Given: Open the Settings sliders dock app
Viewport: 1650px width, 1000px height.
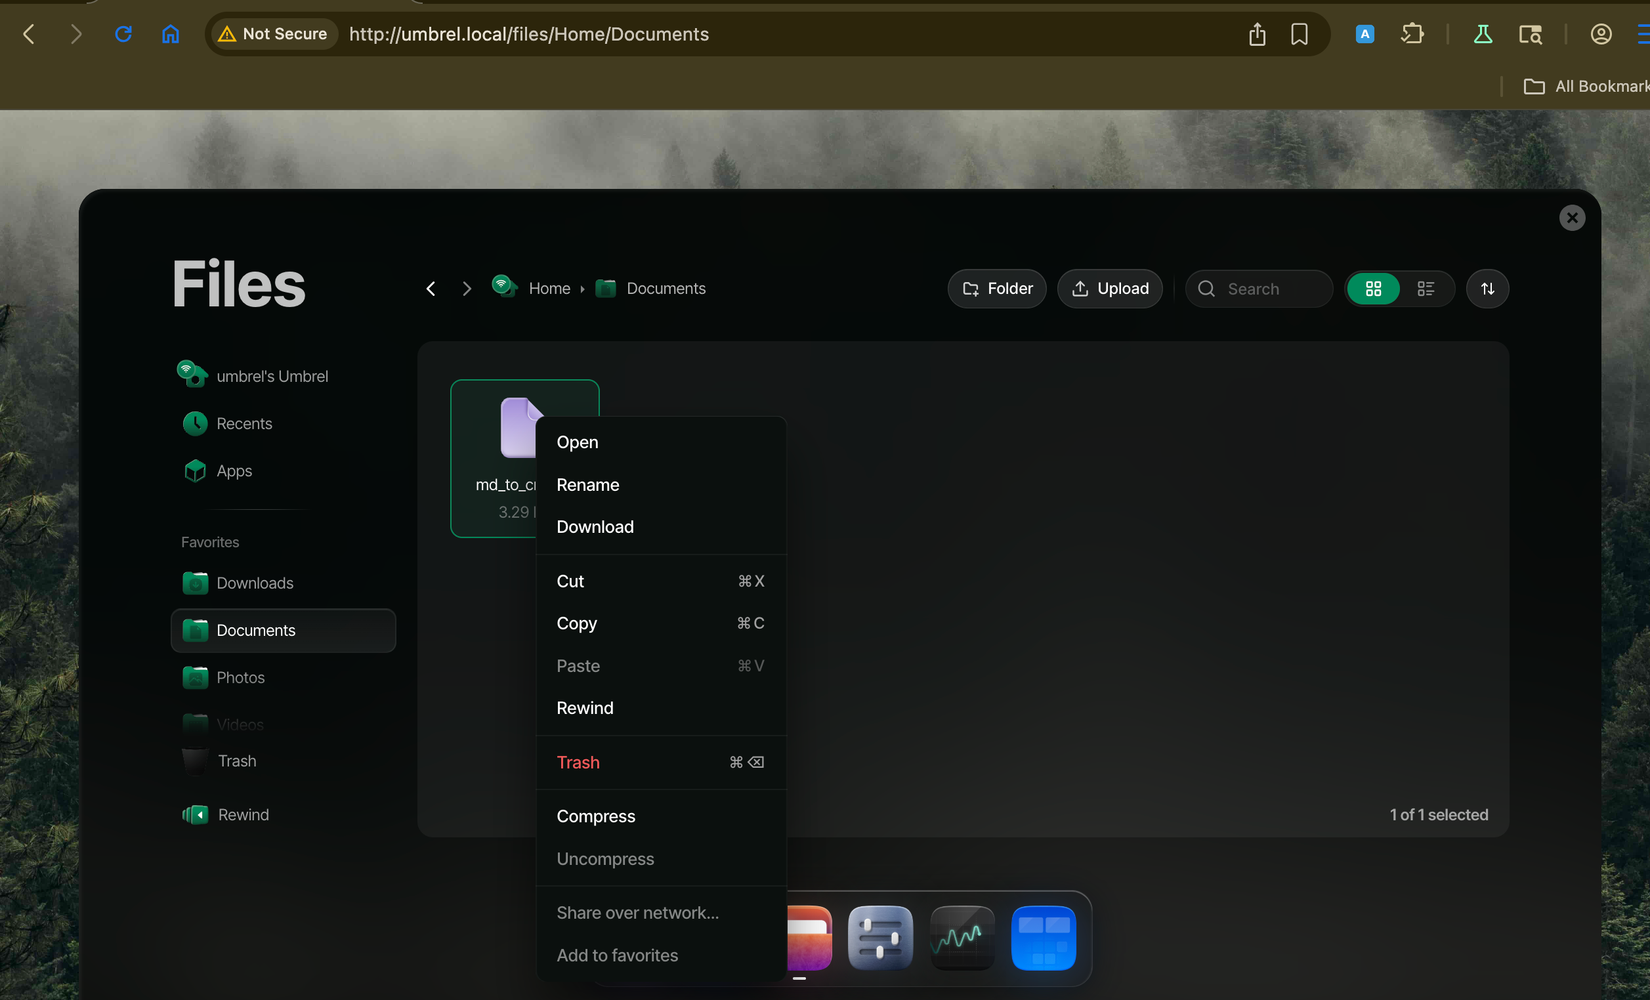Looking at the screenshot, I should click(880, 938).
